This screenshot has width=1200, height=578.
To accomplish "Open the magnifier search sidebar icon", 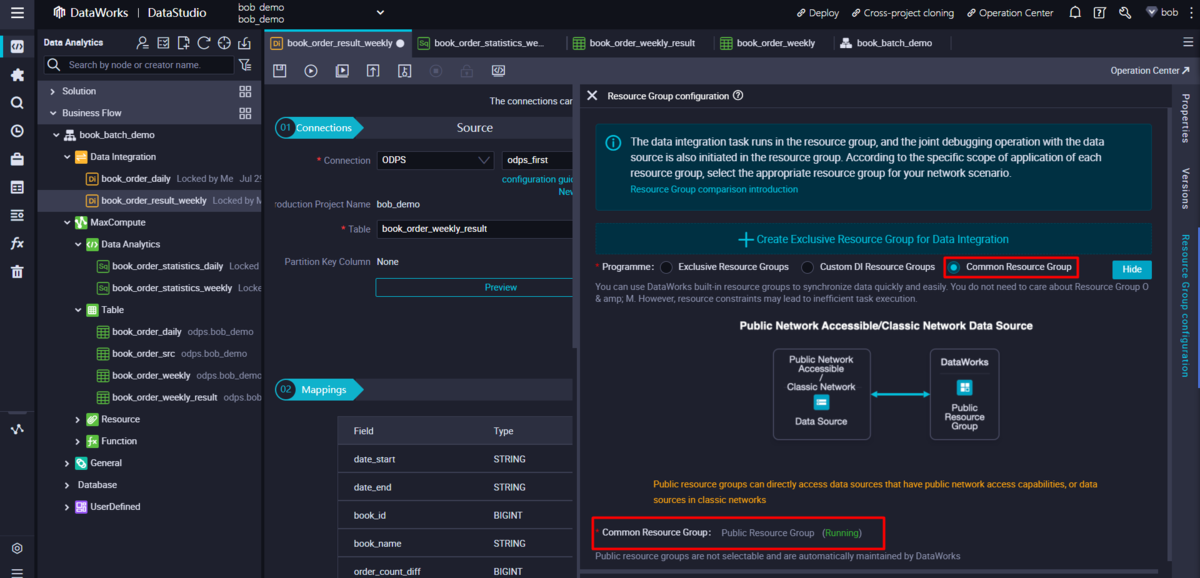I will [x=17, y=103].
